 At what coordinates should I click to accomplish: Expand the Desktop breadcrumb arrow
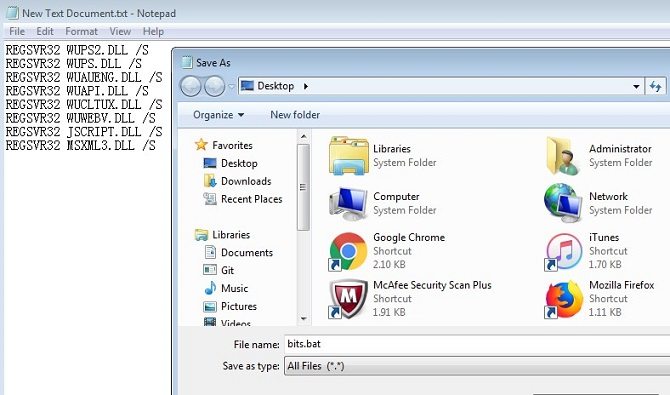(306, 86)
